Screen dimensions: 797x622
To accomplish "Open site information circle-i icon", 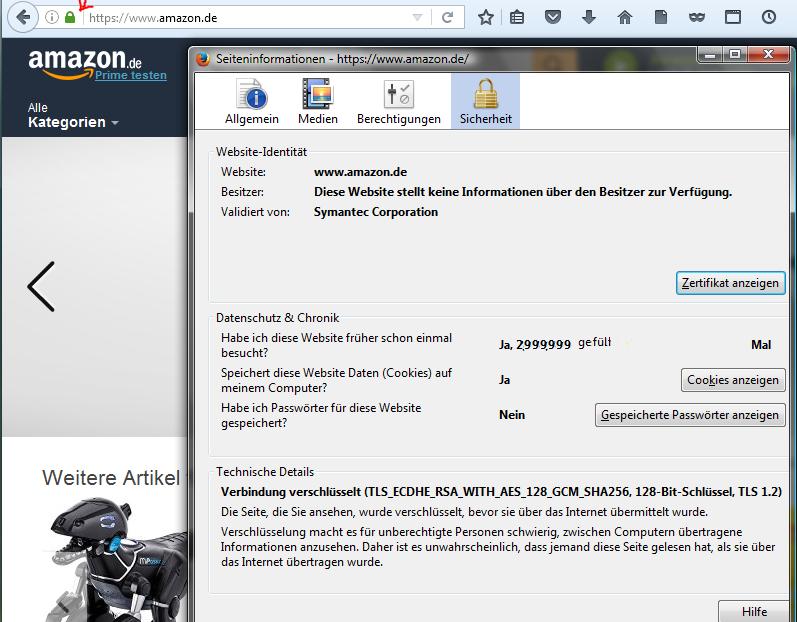I will click(x=52, y=18).
